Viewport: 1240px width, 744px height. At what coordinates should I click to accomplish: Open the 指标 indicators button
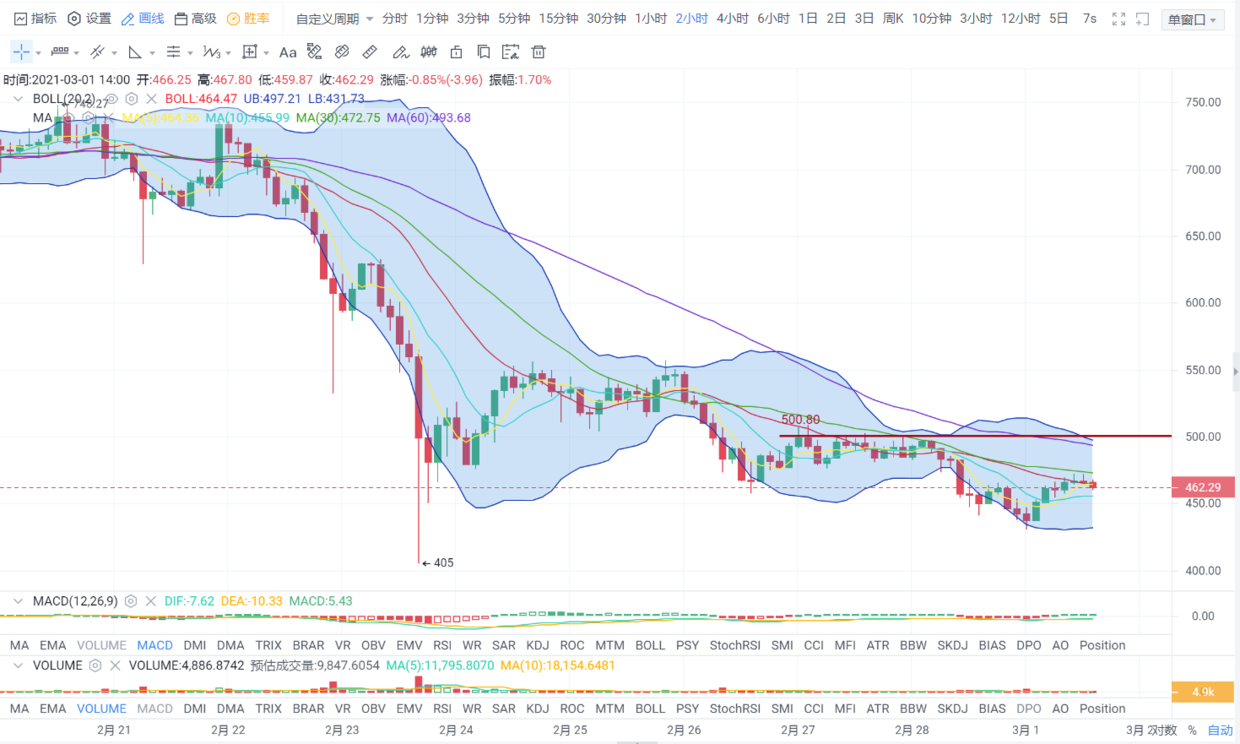point(35,19)
